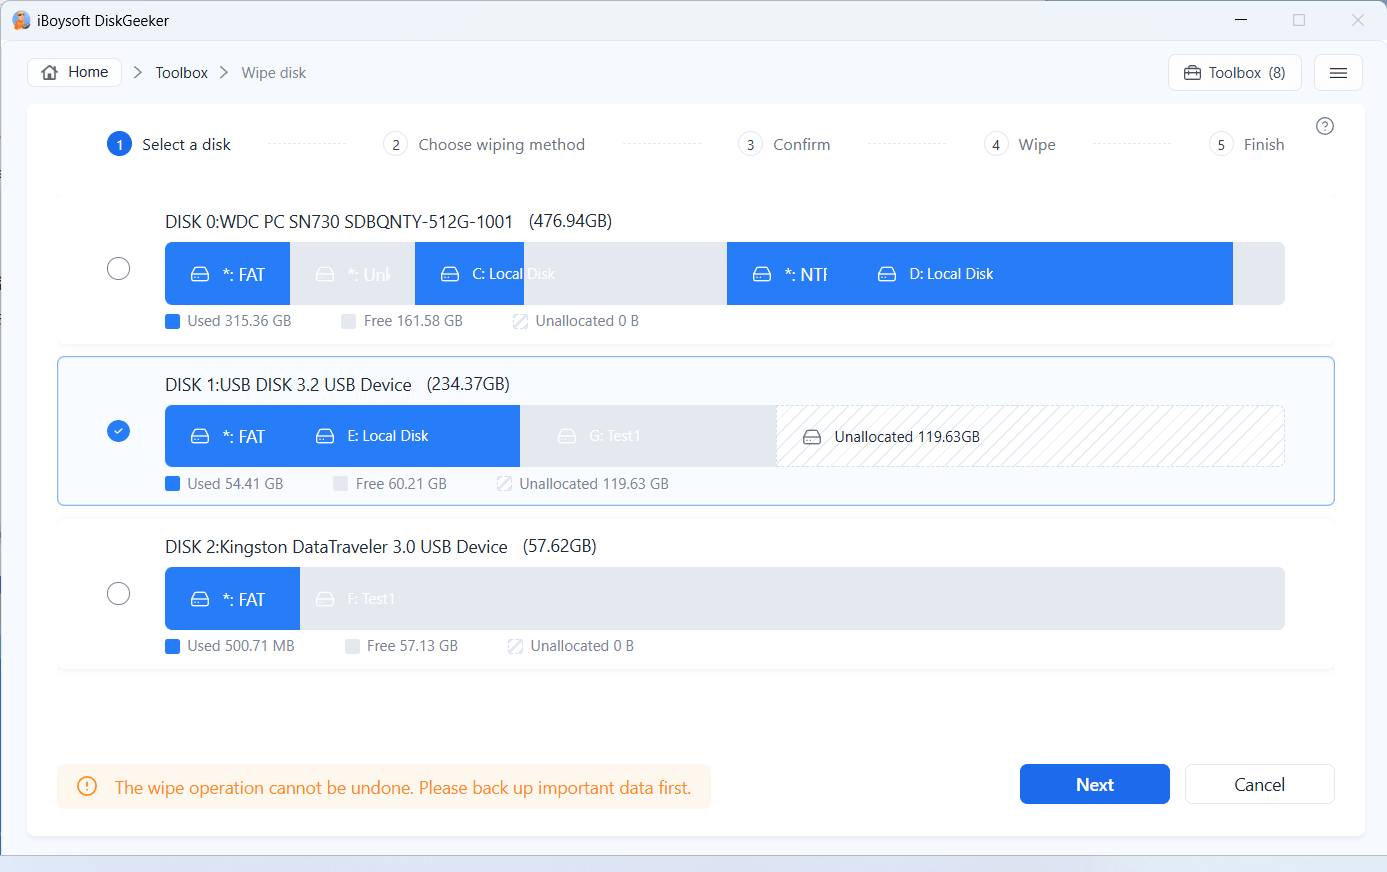This screenshot has height=872, width=1387.
Task: Choose the Disk 2 Kingston radio button
Action: click(118, 594)
